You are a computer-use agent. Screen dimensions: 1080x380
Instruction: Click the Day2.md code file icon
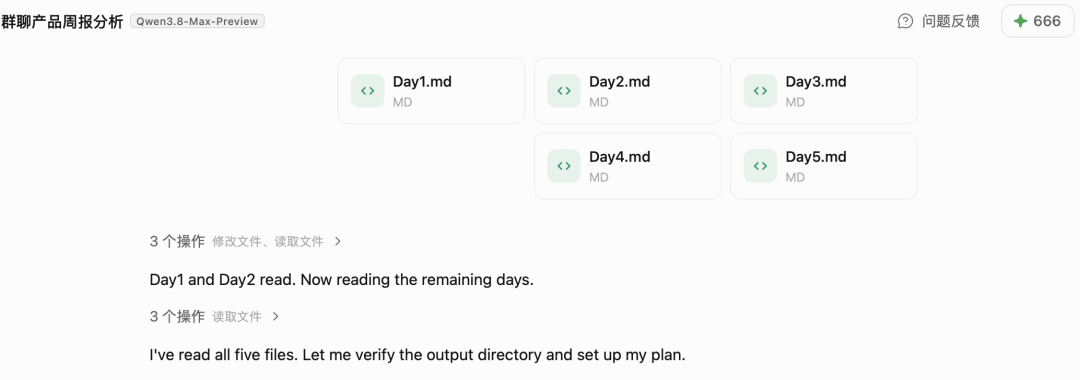pos(564,91)
